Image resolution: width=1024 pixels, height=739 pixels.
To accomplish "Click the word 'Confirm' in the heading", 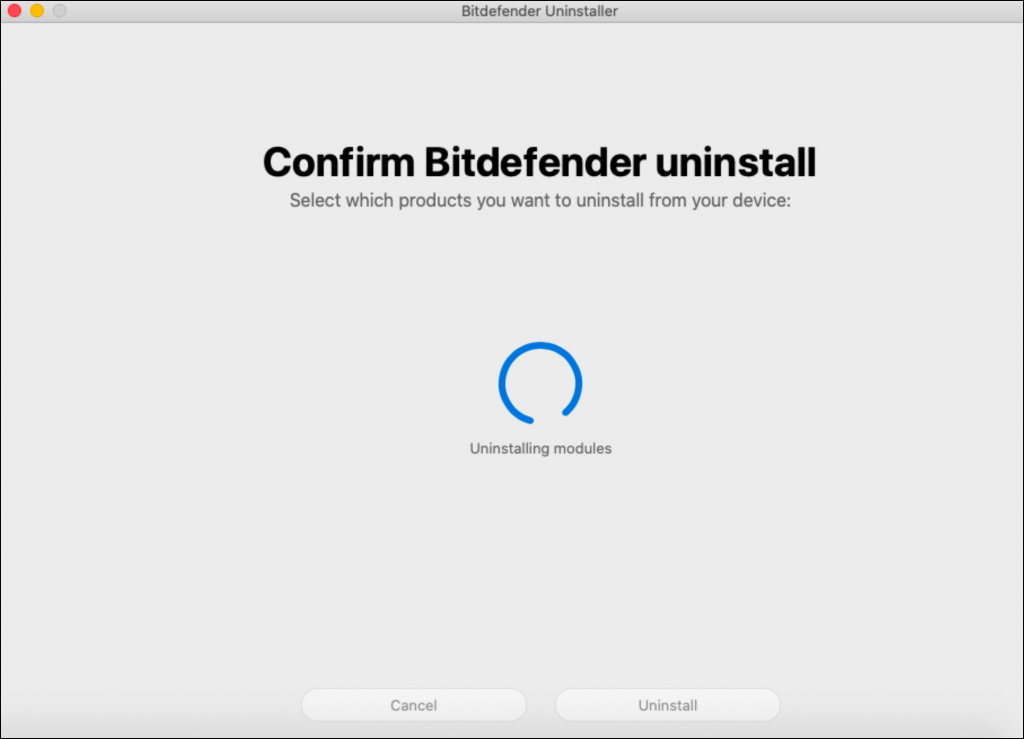I will pyautogui.click(x=339, y=161).
